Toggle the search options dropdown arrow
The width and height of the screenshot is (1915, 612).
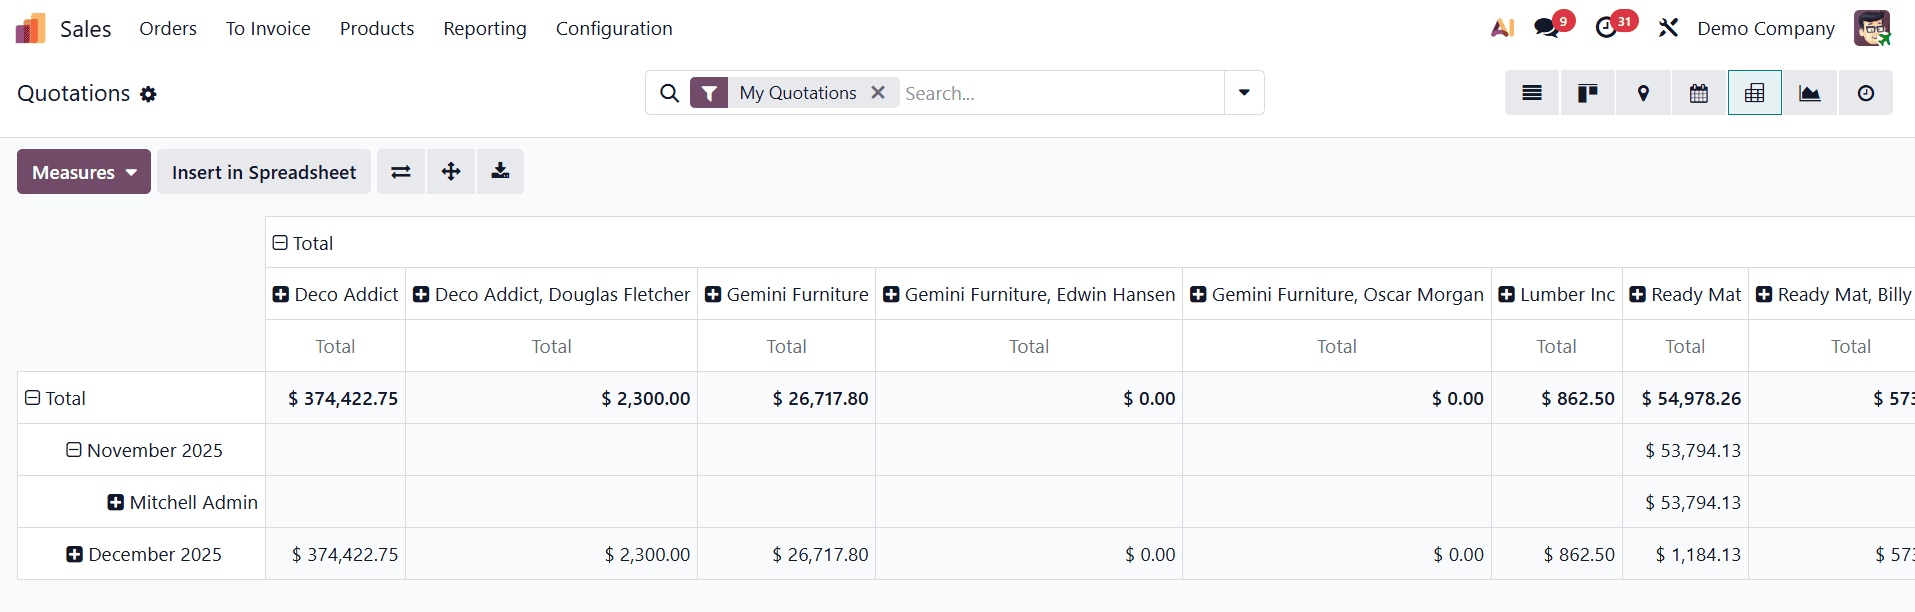1244,93
